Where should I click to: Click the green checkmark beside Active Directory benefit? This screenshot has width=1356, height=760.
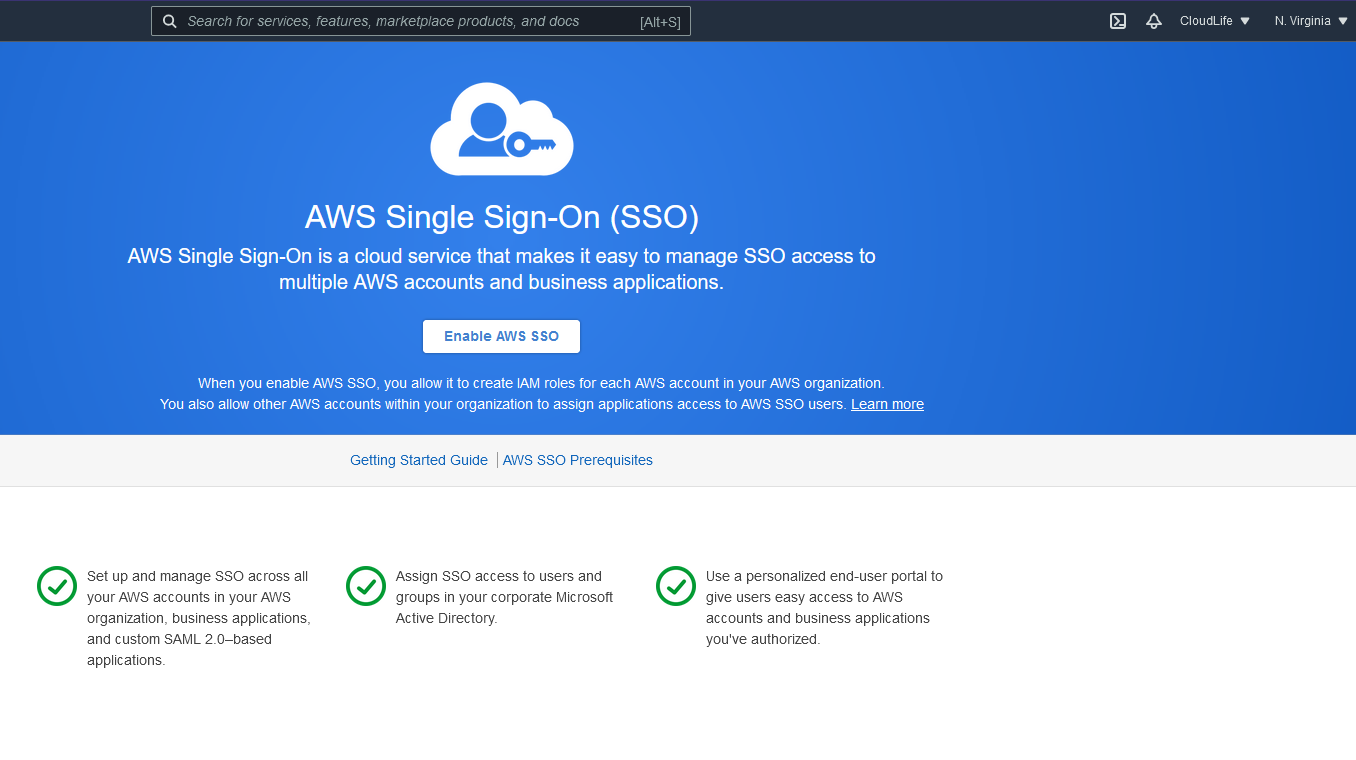pyautogui.click(x=366, y=586)
